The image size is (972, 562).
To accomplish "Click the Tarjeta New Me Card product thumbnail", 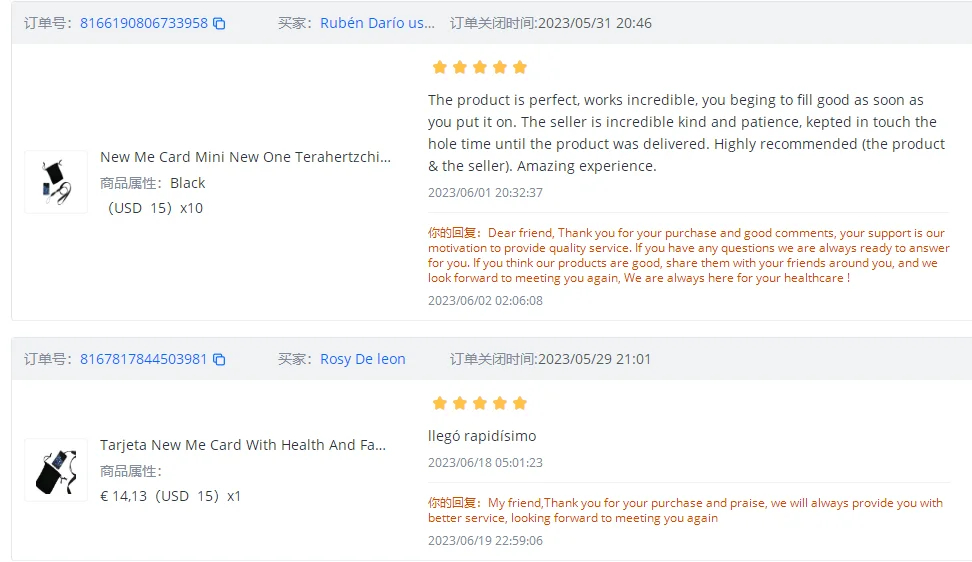I will pyautogui.click(x=56, y=470).
